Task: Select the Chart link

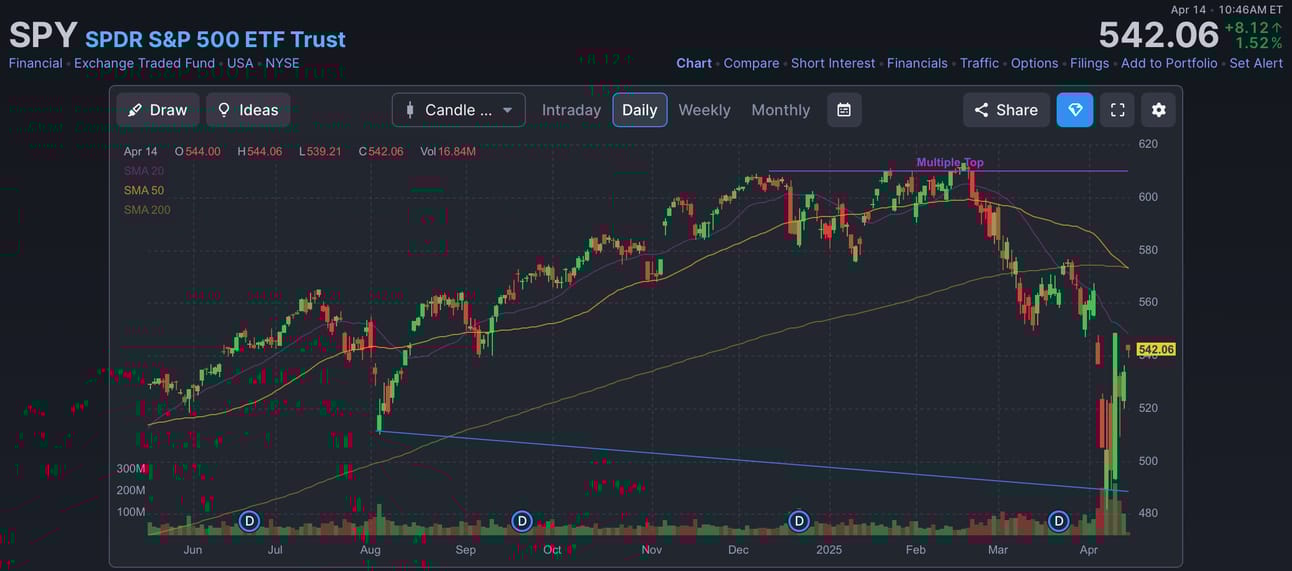Action: (694, 63)
